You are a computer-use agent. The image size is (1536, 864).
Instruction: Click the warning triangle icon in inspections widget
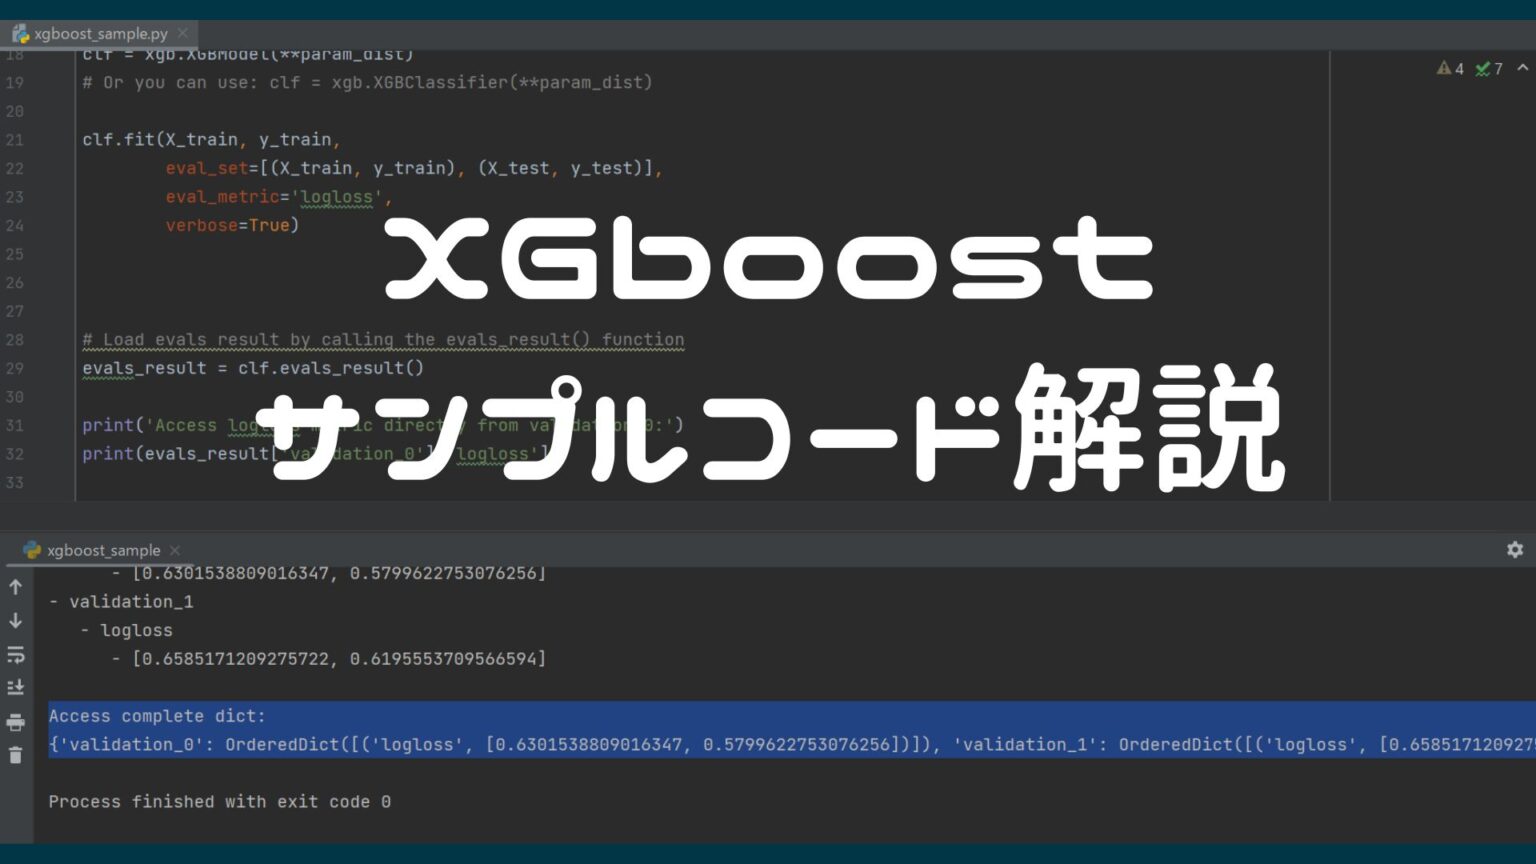pyautogui.click(x=1443, y=69)
